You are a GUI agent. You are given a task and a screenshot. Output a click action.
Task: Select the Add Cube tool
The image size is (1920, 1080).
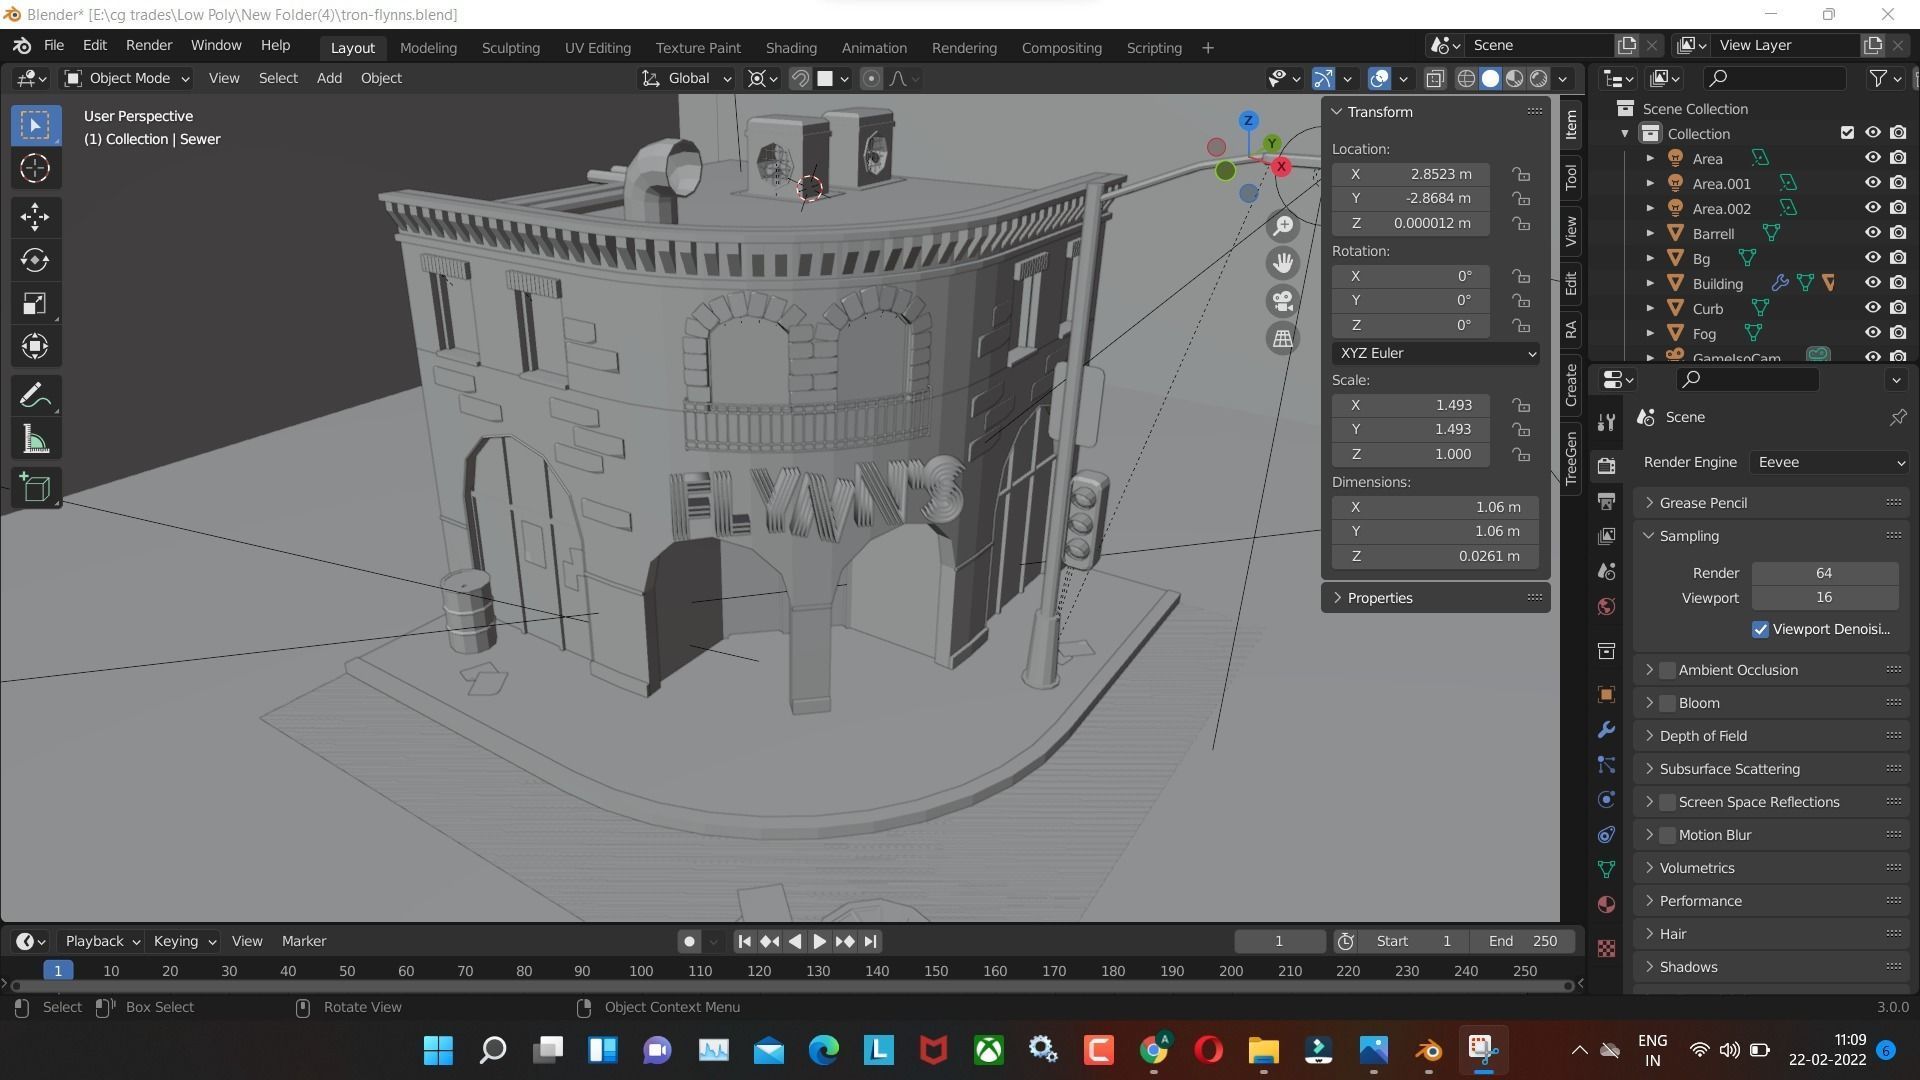click(35, 488)
